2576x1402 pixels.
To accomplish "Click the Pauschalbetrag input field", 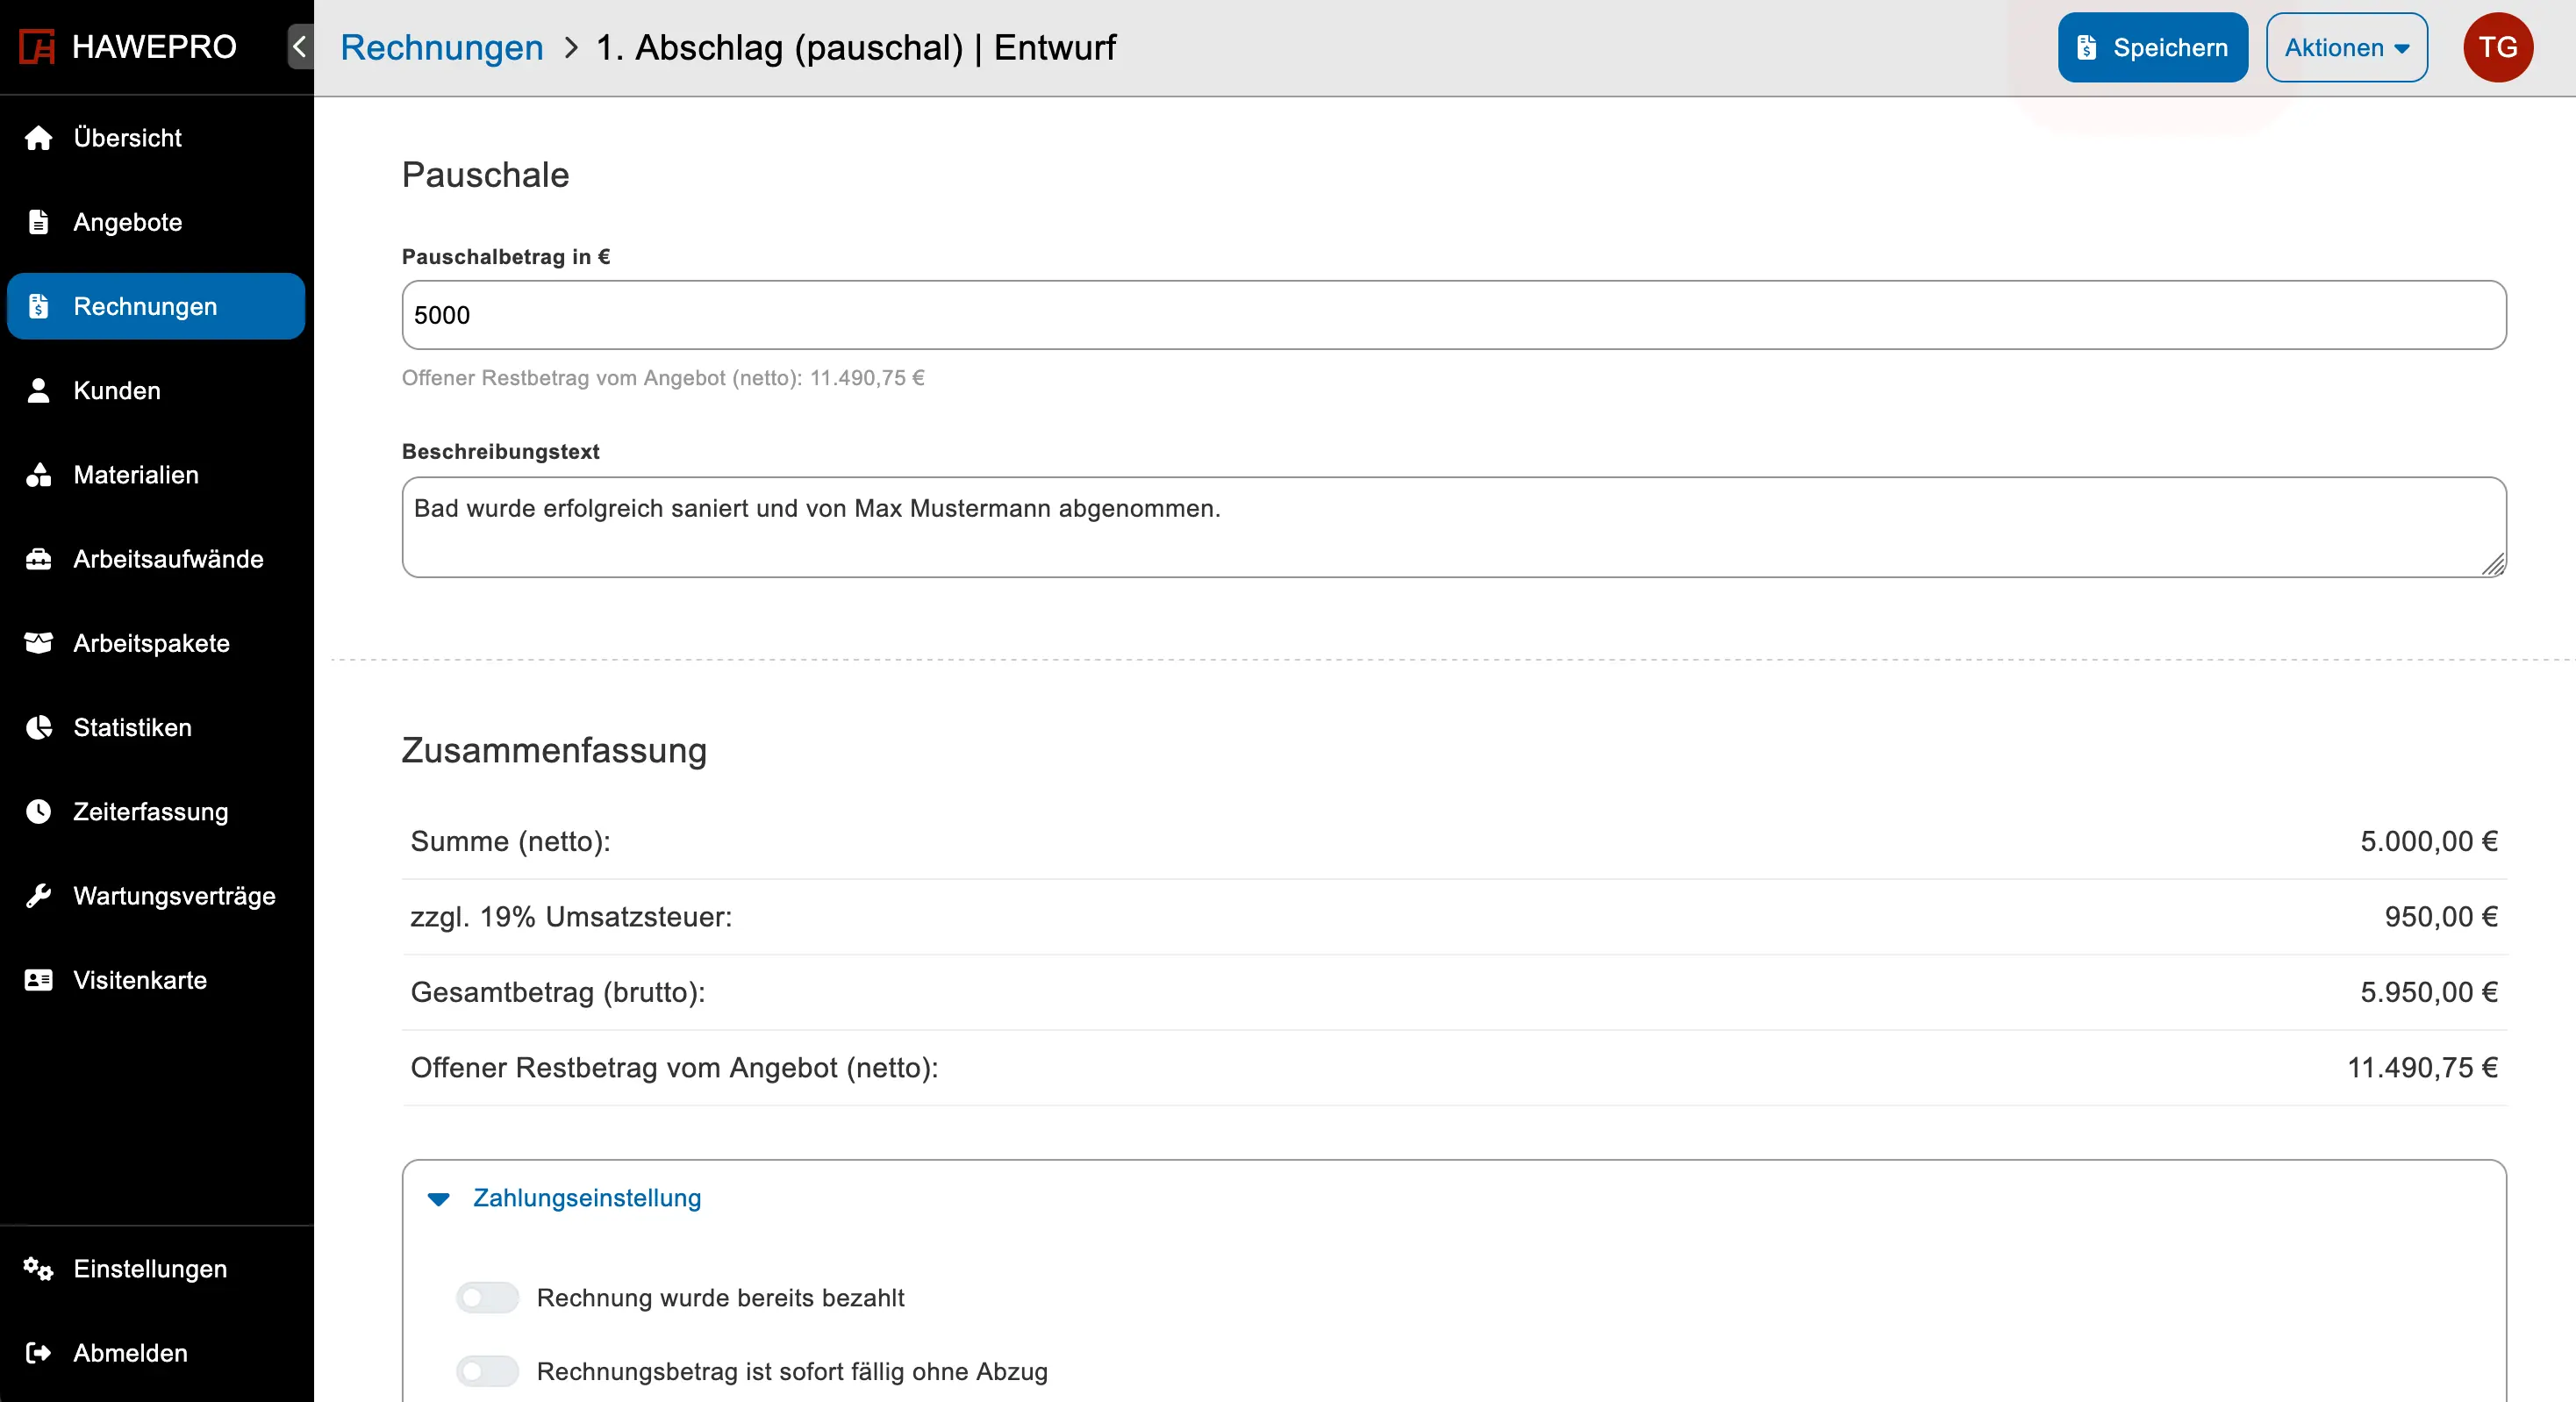I will tap(1454, 315).
